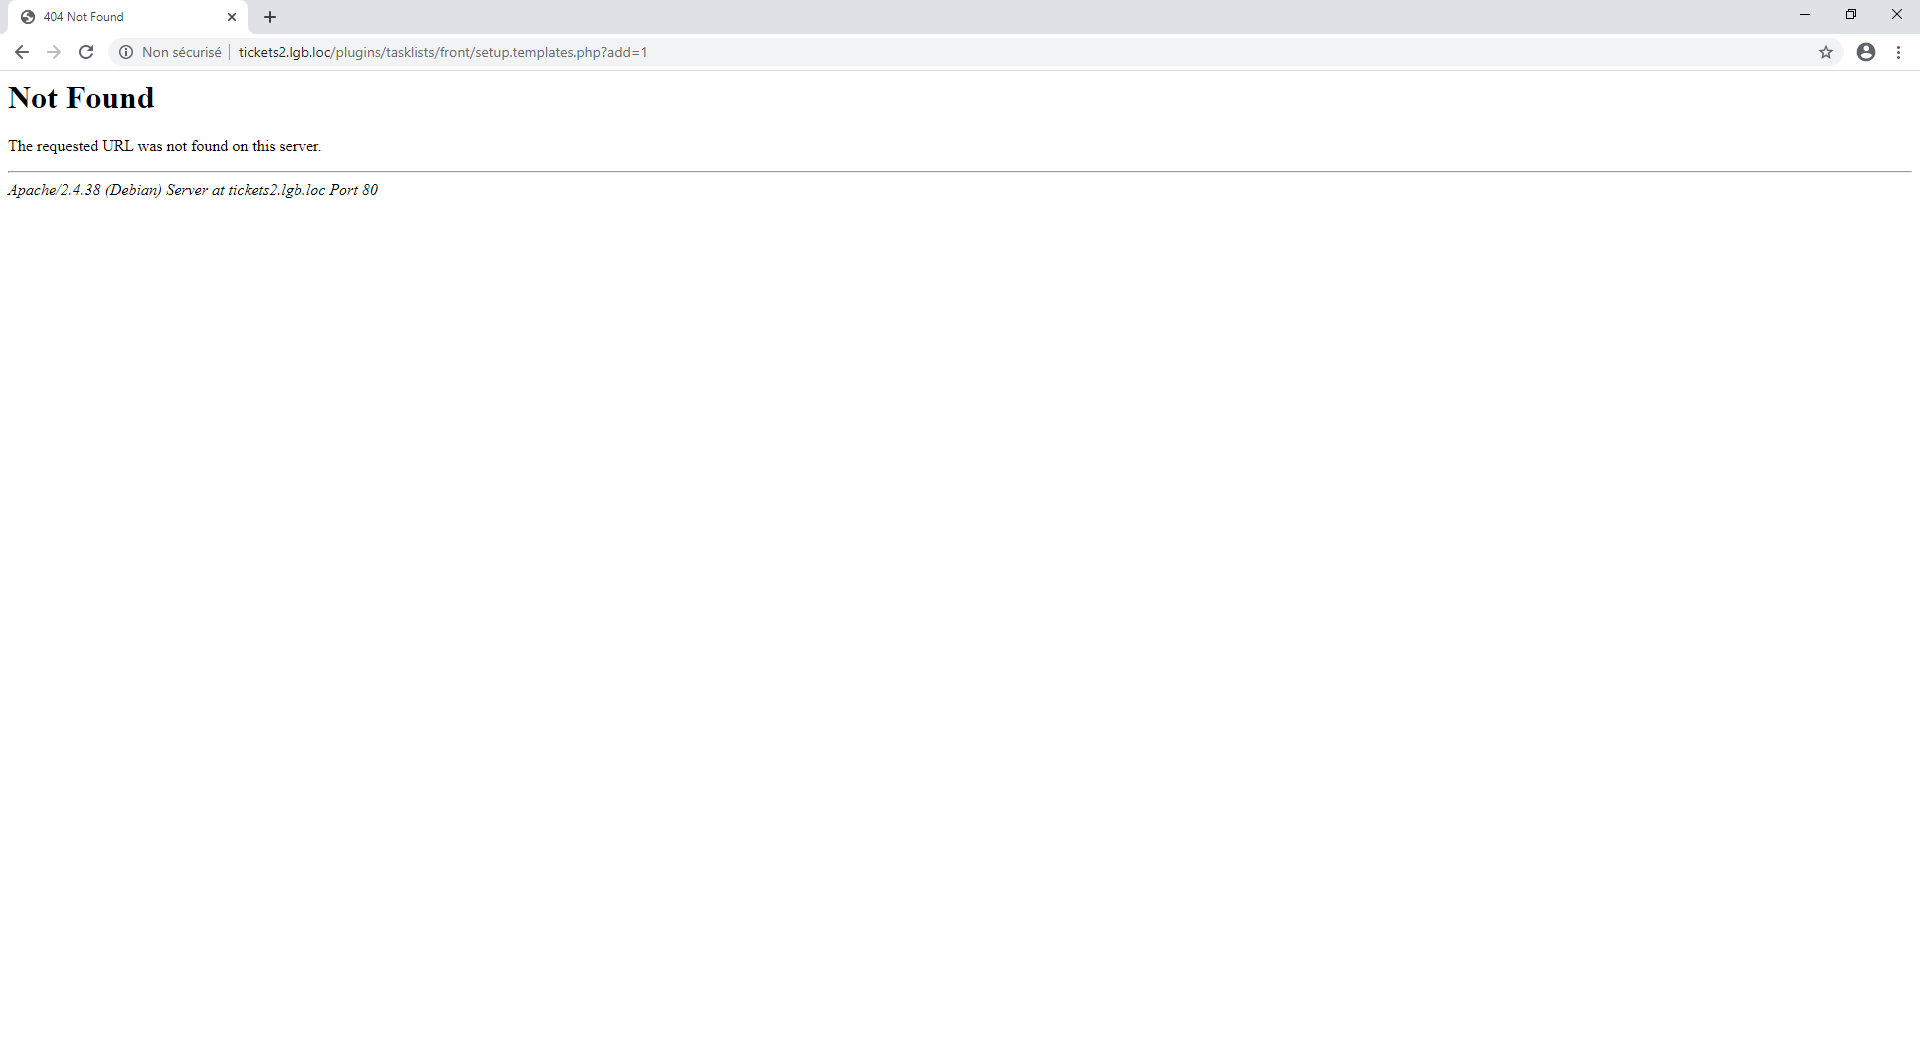Open a new tab with the plus icon
Screen dimensions: 1920x1040
pos(269,16)
